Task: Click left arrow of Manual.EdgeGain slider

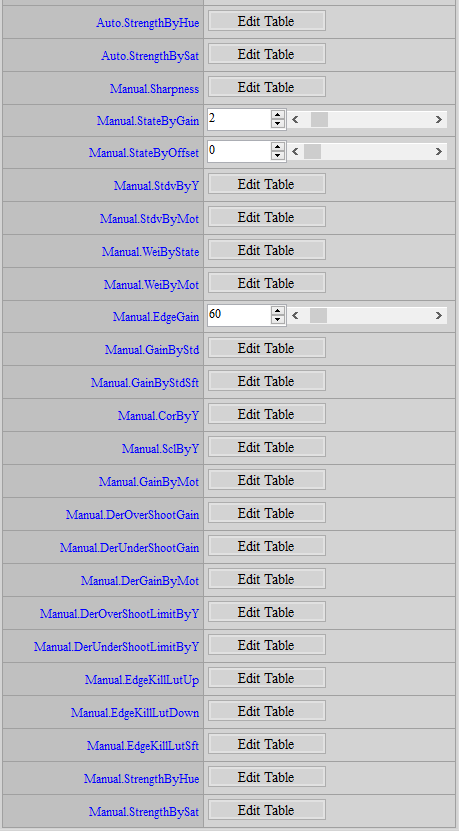Action: tap(295, 316)
